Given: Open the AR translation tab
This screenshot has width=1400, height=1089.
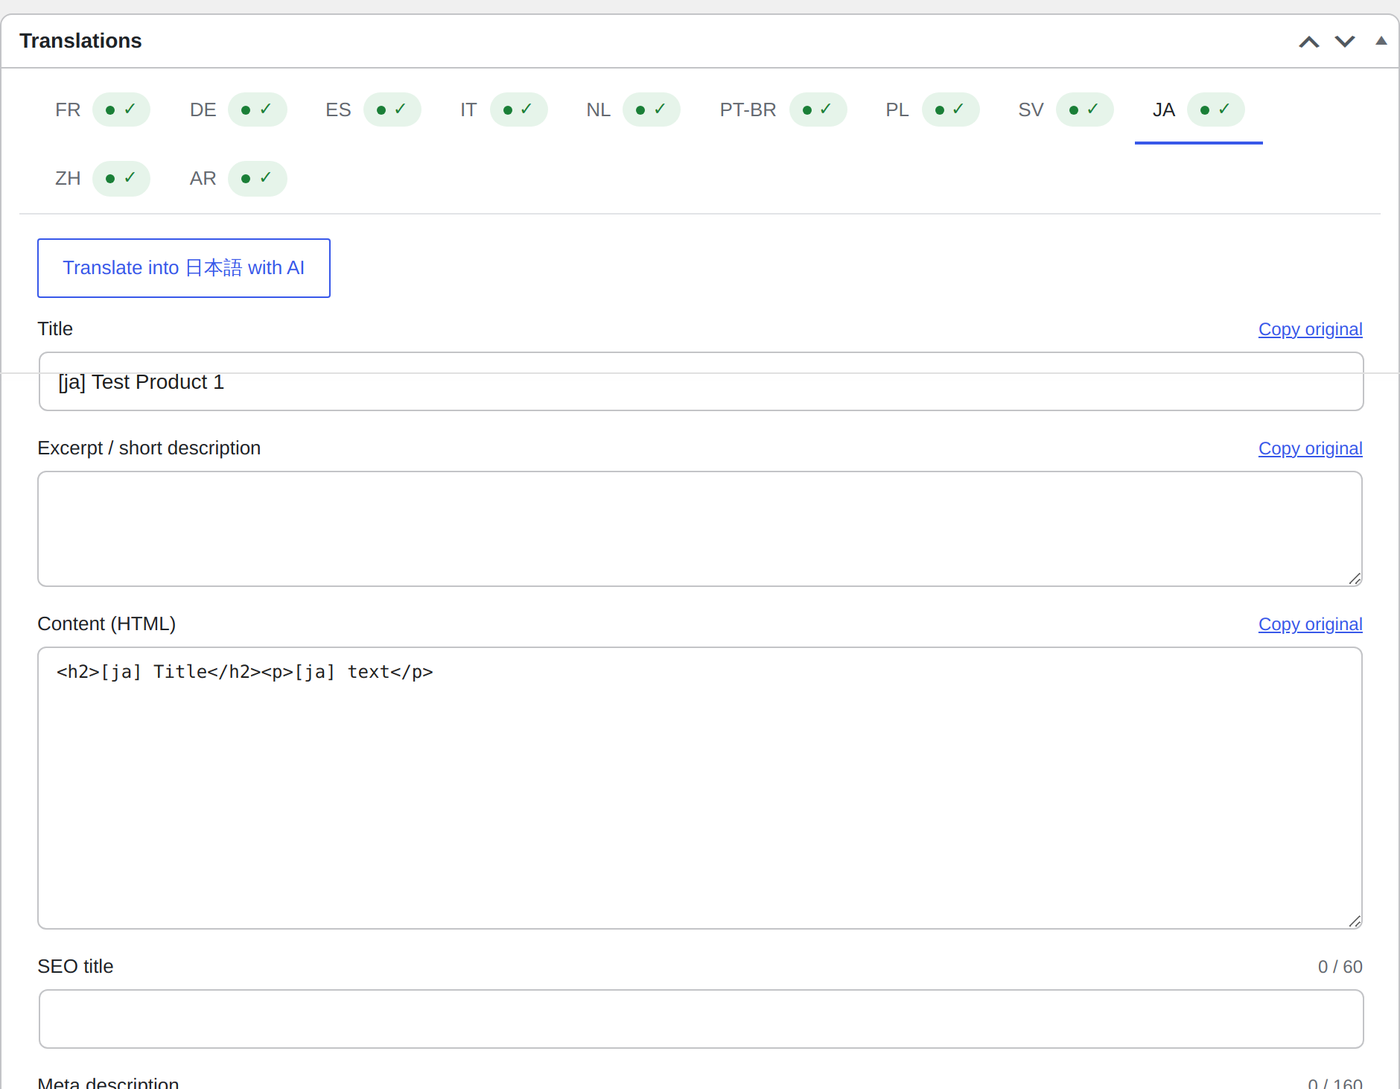Looking at the screenshot, I should (238, 178).
